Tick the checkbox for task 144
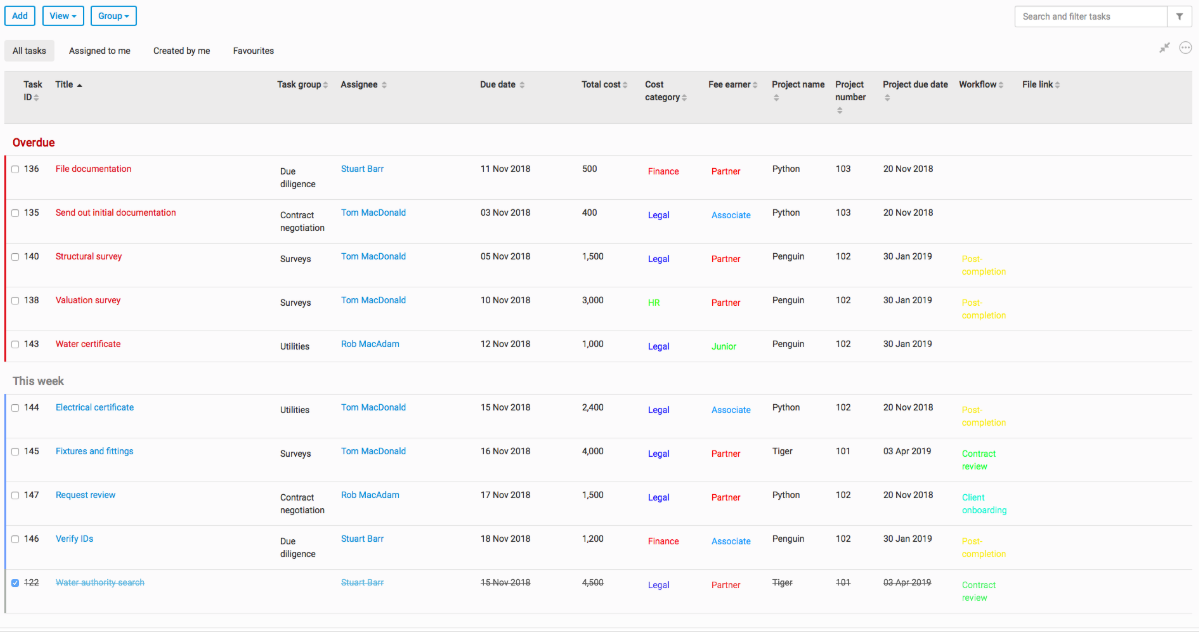The image size is (1199, 633). click(x=15, y=408)
